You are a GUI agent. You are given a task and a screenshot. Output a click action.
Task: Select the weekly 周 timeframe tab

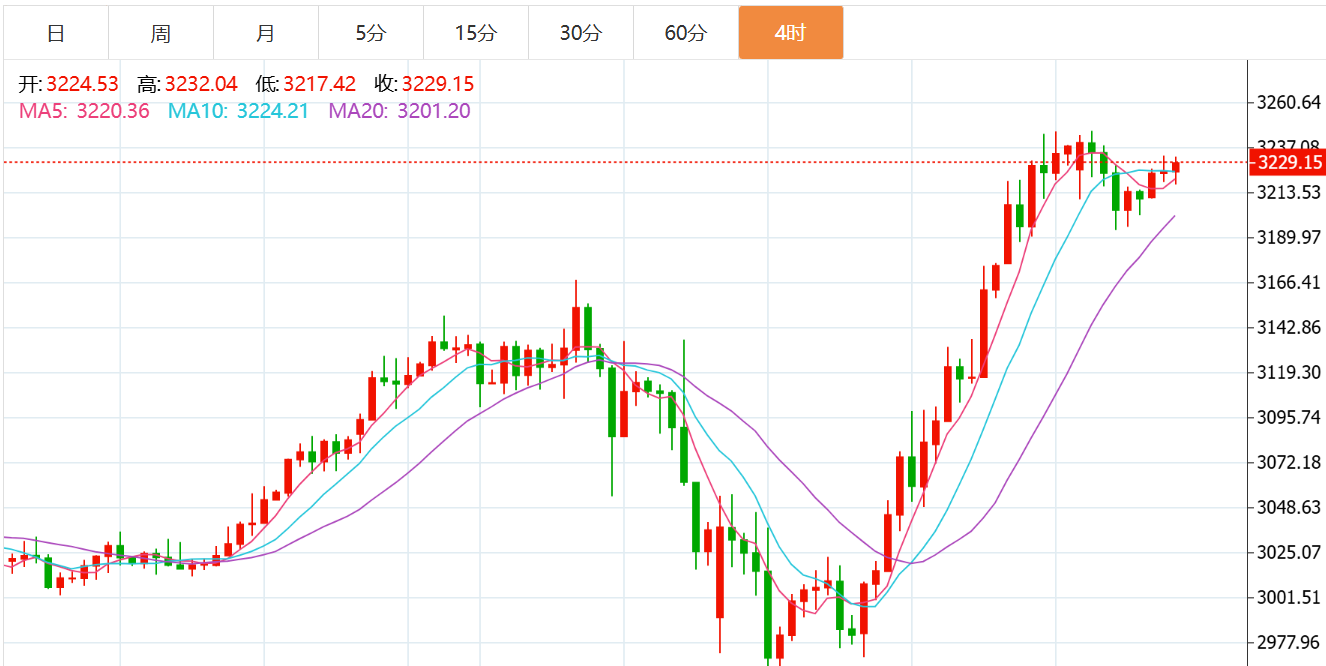click(161, 33)
